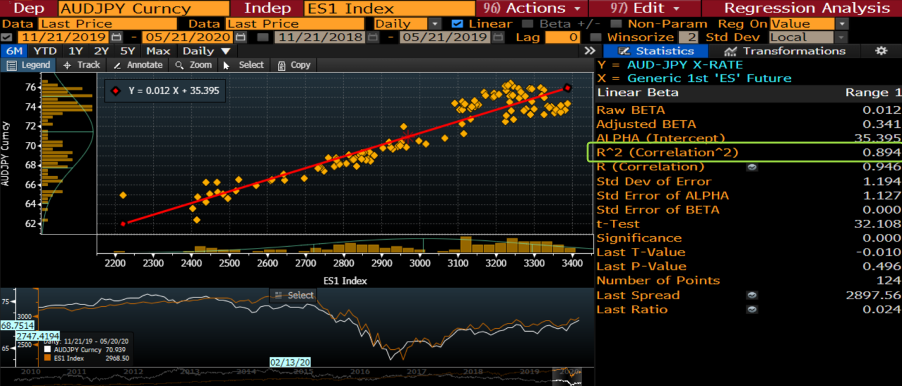Click red diamond in regression equation legend
Viewport: 902px width, 386px height.
[117, 91]
